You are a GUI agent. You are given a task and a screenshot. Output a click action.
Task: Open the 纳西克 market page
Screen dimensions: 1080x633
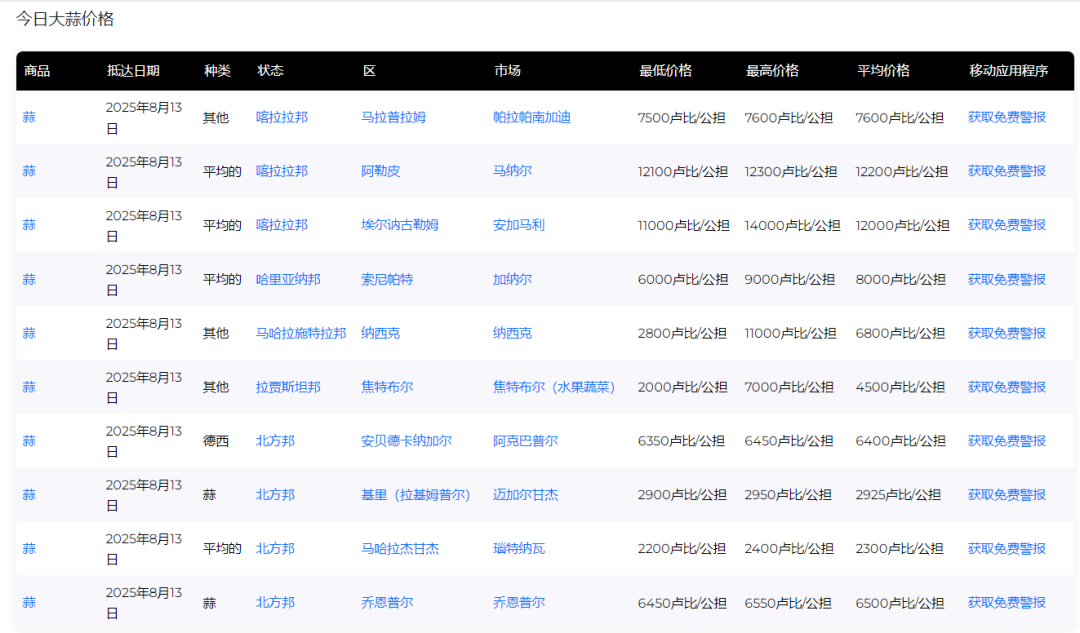(512, 333)
